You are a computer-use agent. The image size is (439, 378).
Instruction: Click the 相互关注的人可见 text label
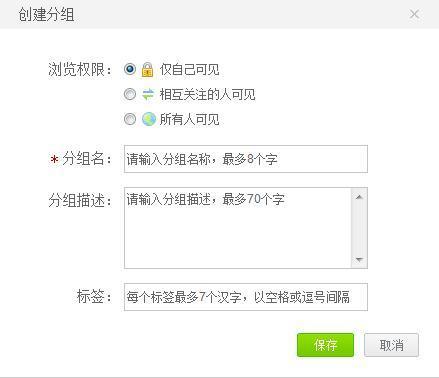207,94
